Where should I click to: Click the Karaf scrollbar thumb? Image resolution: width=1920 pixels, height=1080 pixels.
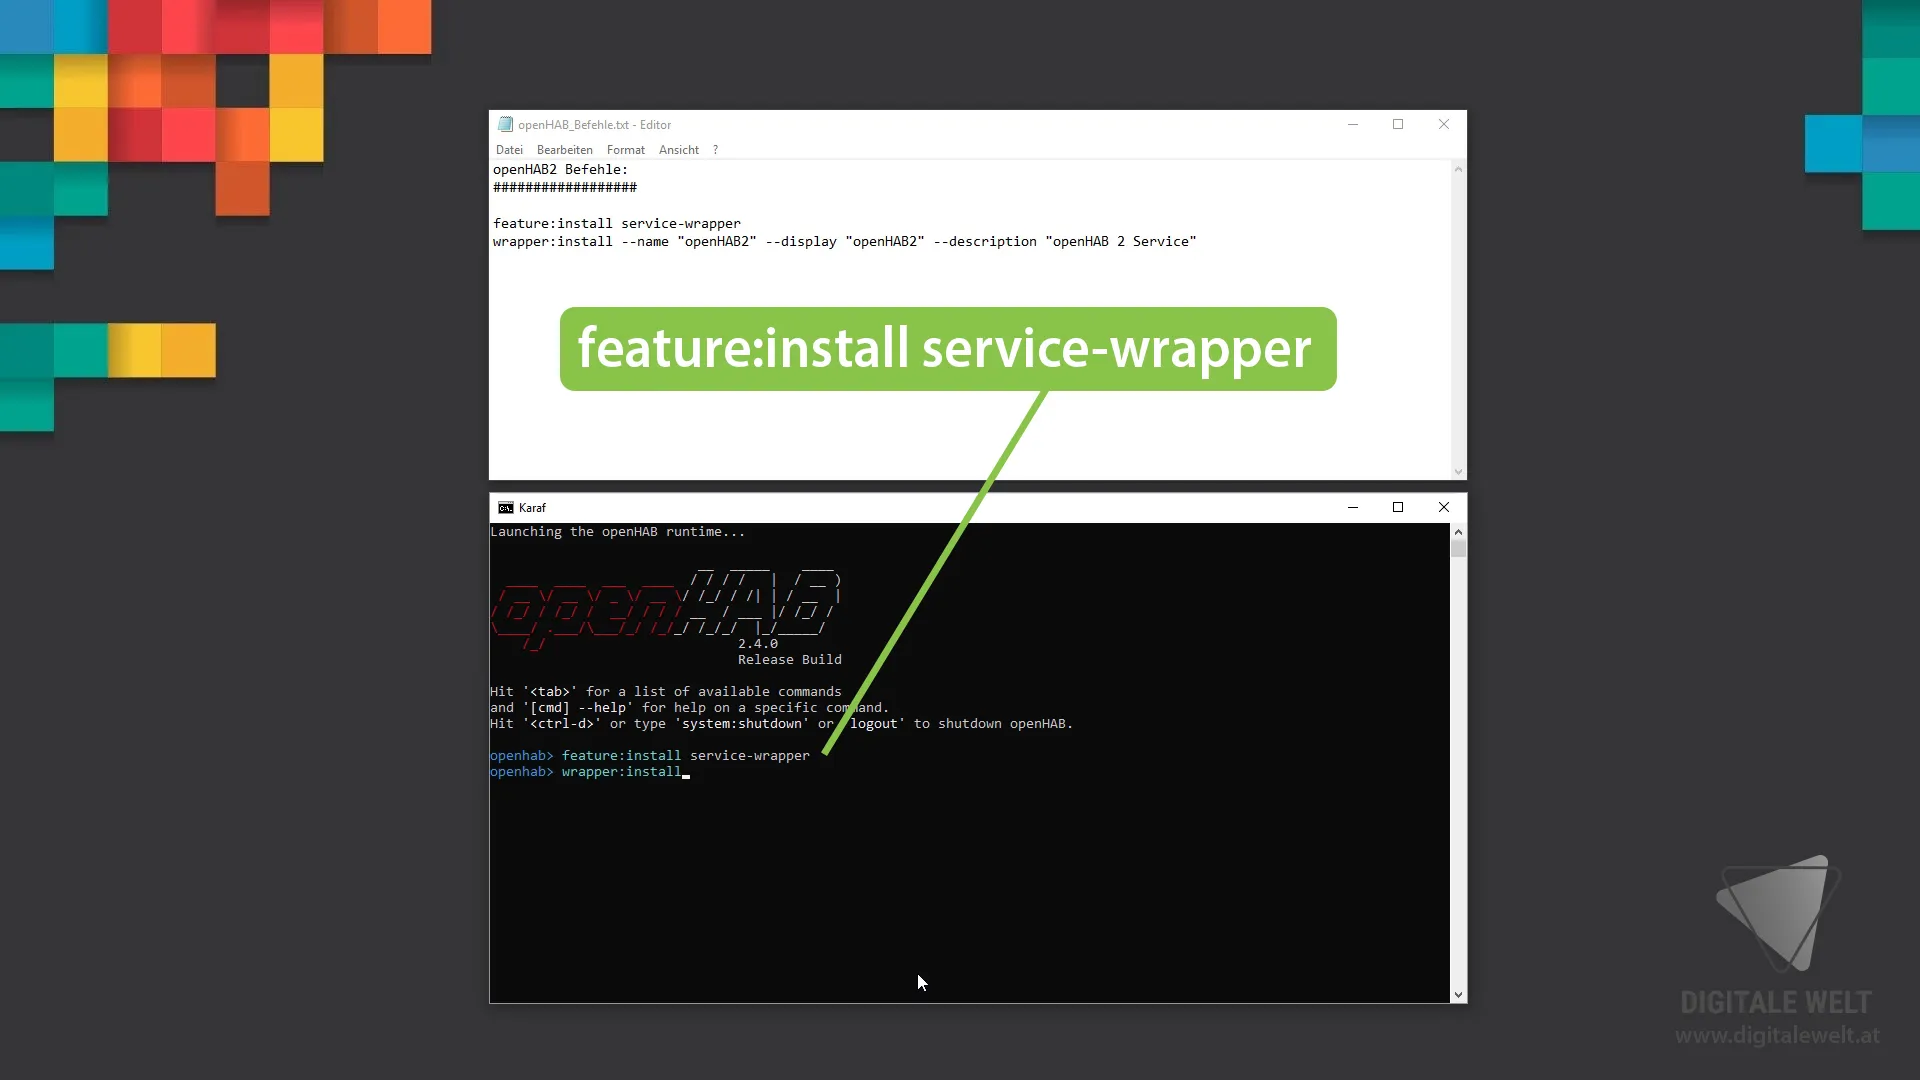pyautogui.click(x=1458, y=548)
